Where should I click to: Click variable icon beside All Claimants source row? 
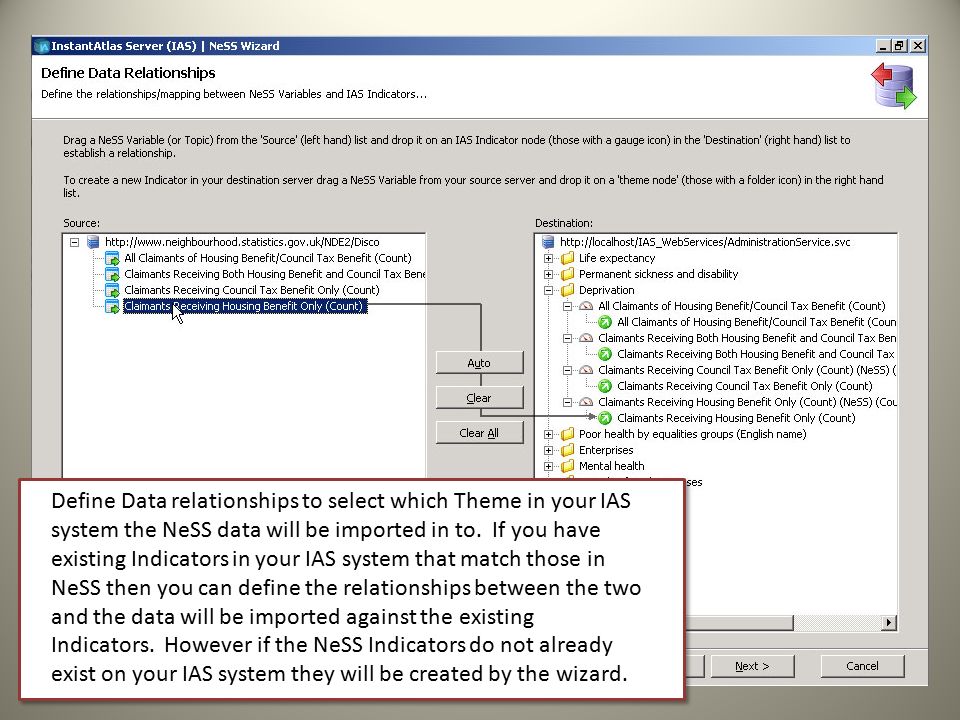point(112,258)
